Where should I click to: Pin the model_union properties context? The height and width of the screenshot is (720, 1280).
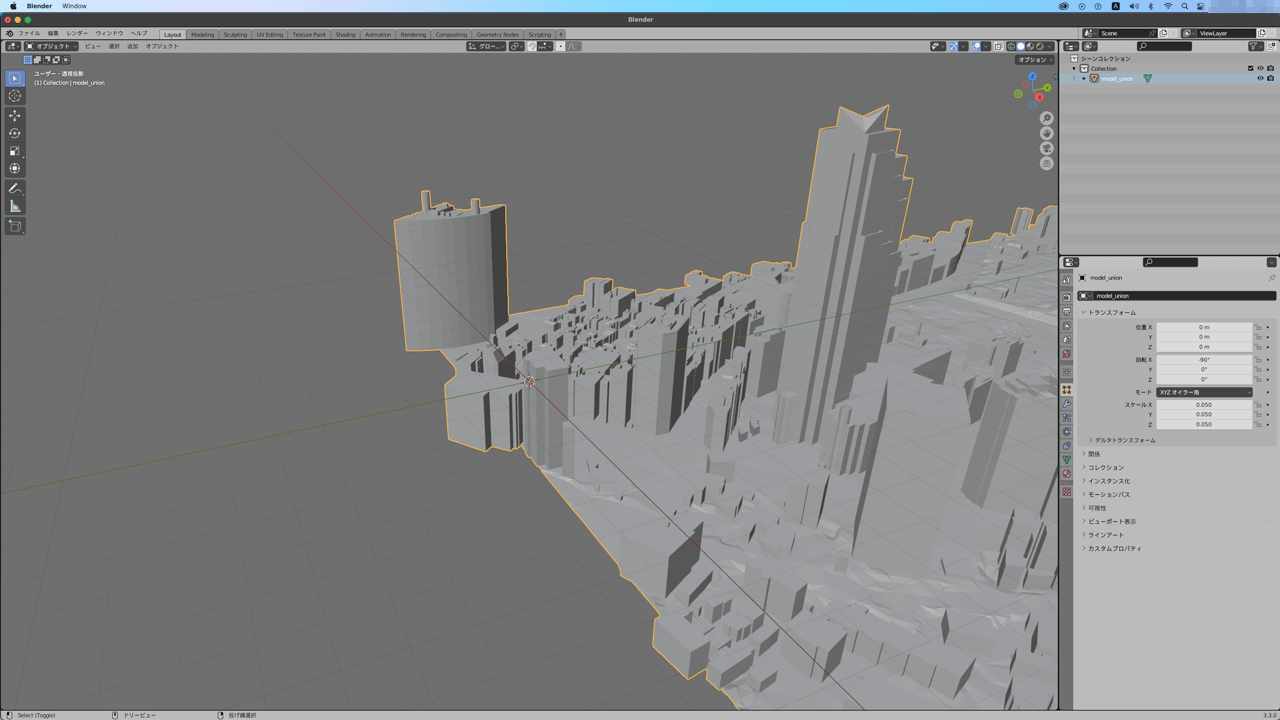[x=1272, y=278]
